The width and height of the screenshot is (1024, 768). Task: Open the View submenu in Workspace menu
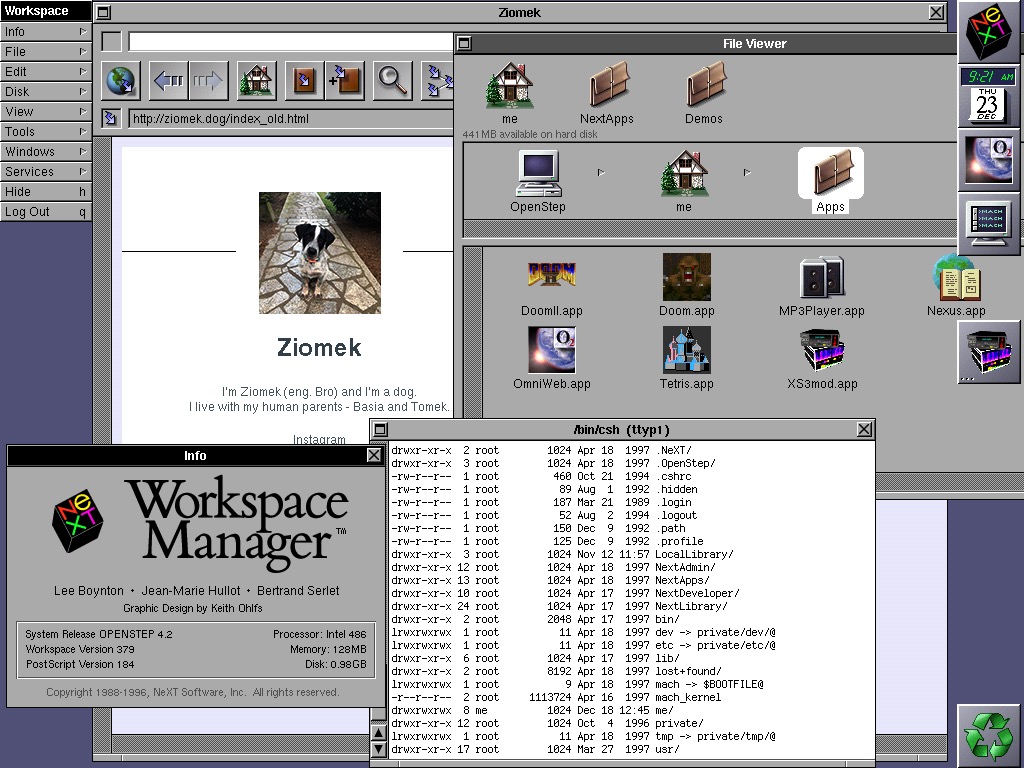click(x=45, y=112)
